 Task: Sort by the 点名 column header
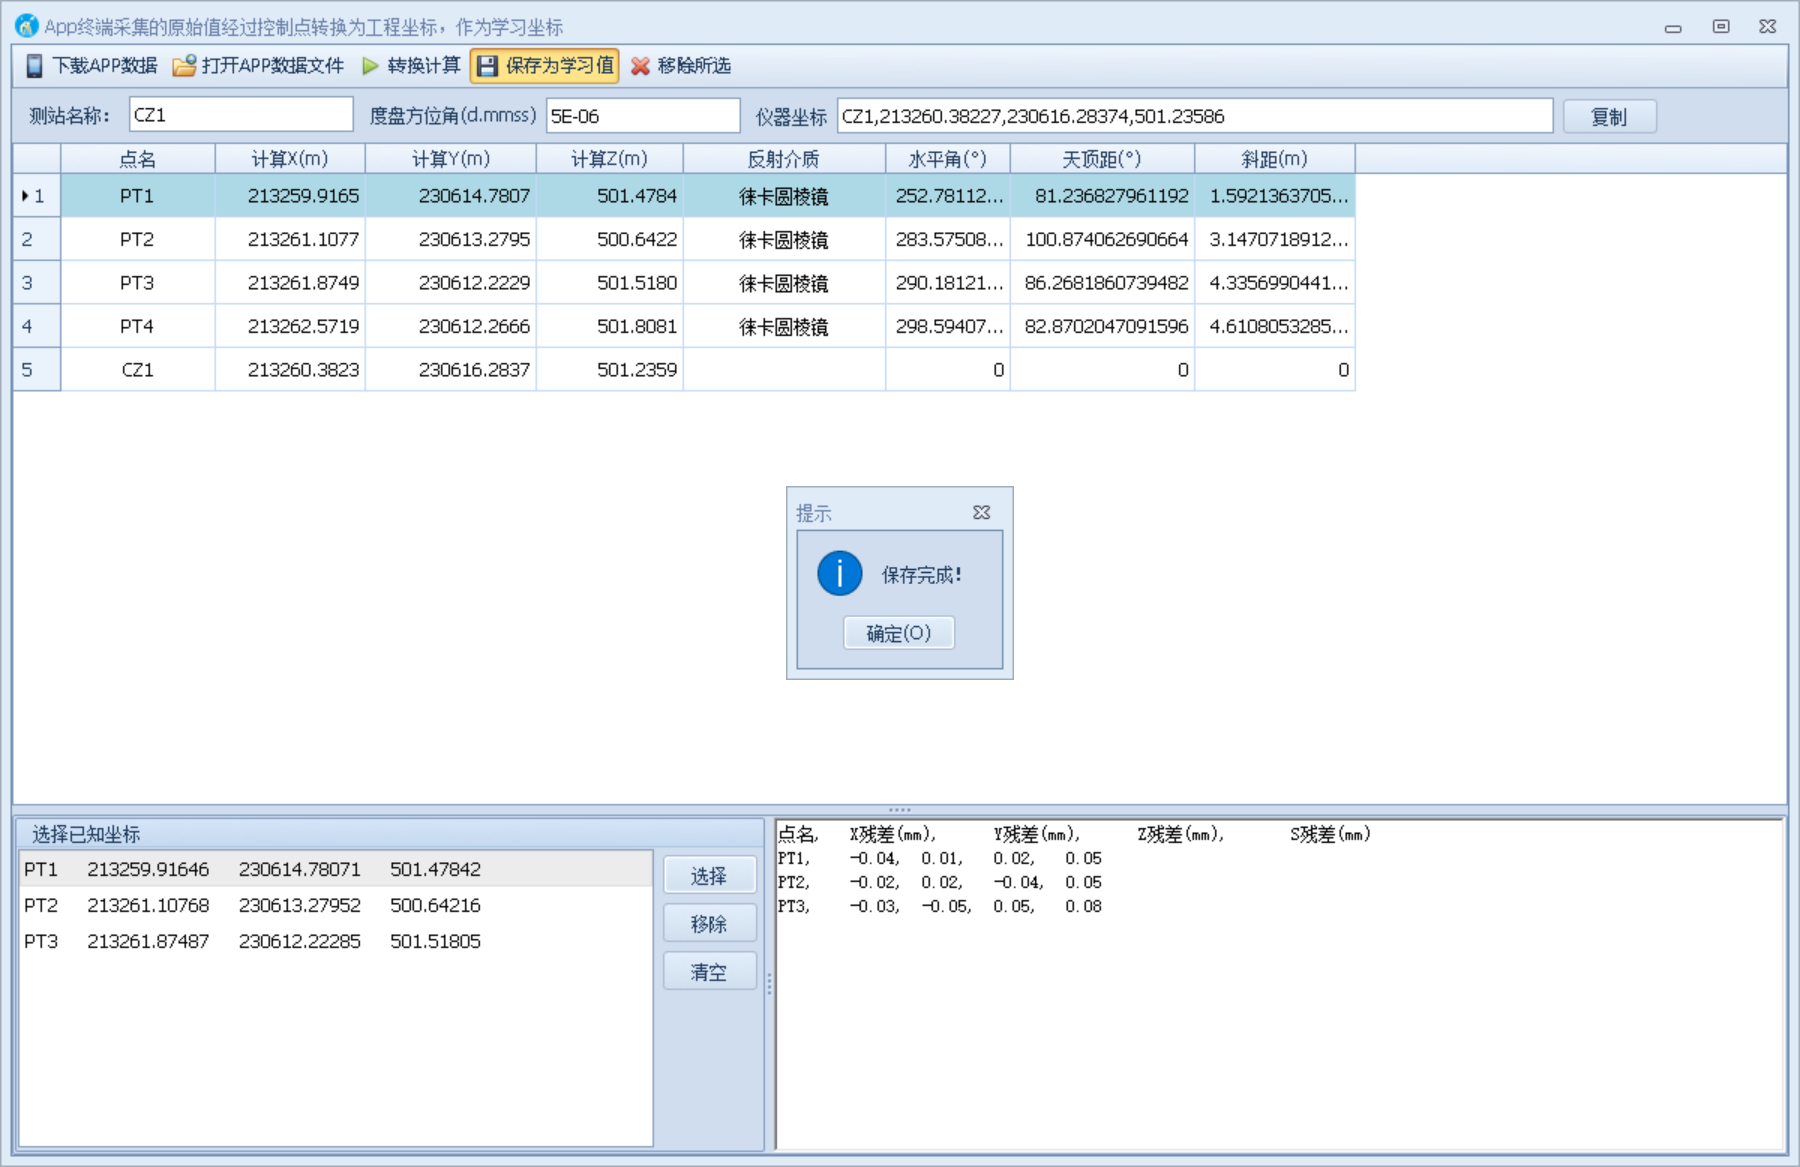138,159
